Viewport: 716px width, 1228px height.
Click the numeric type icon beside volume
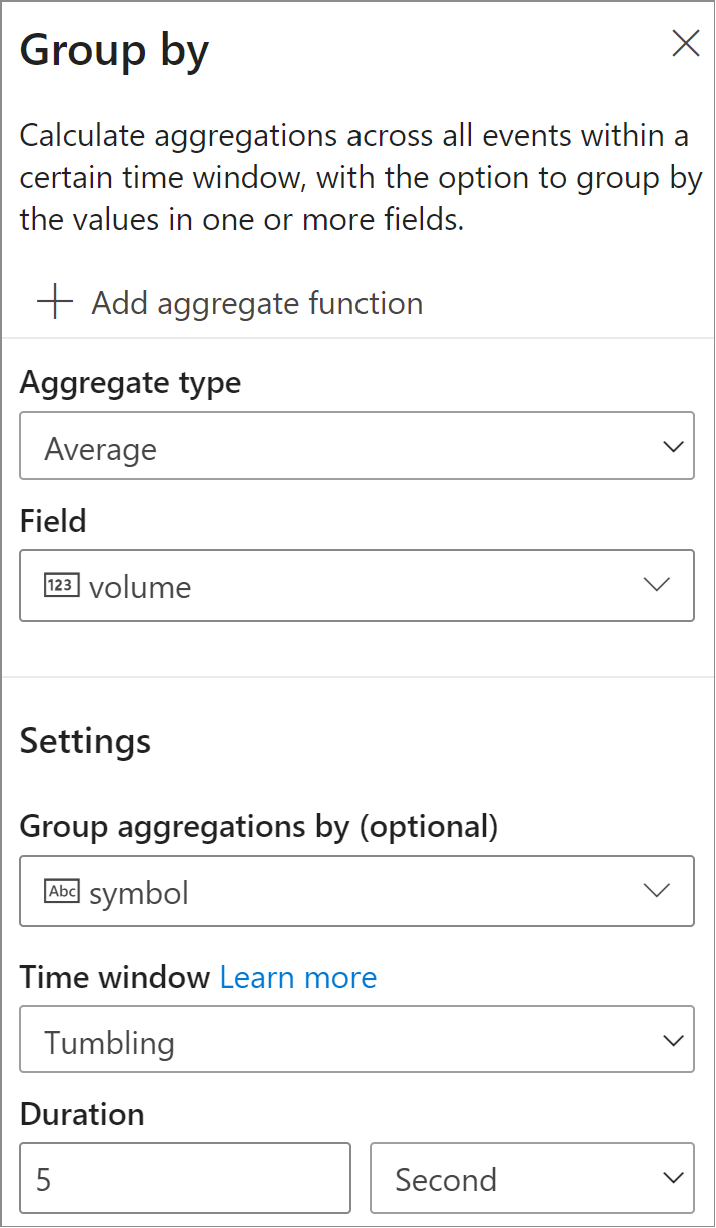click(x=61, y=586)
